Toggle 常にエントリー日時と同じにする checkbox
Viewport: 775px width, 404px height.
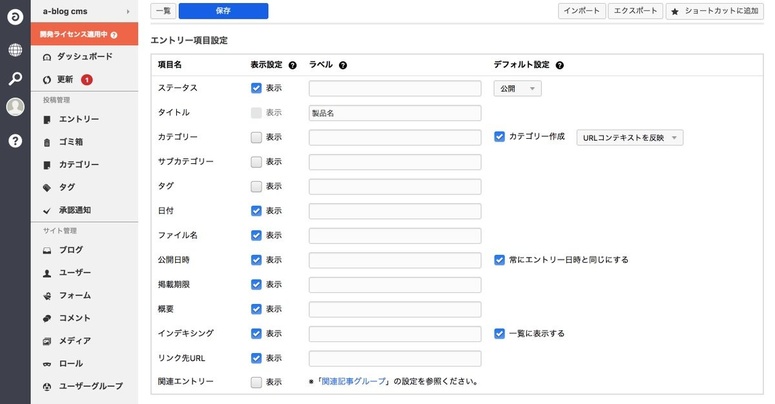pyautogui.click(x=500, y=259)
